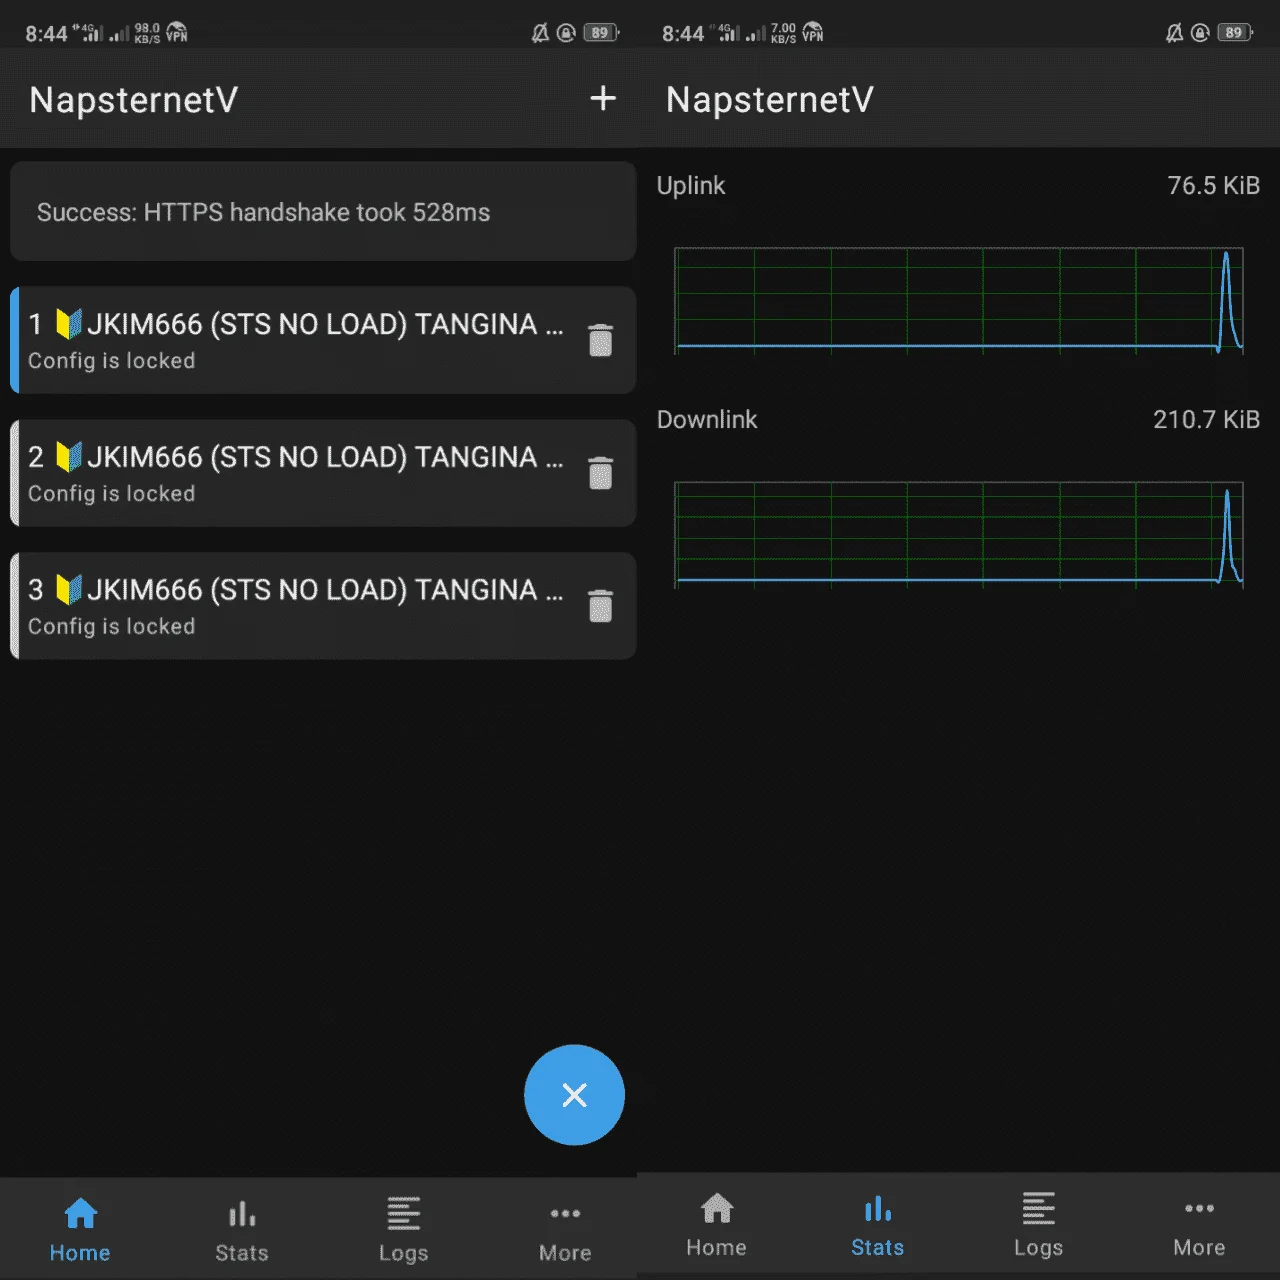Tap the badge icon on config 2

(x=68, y=457)
